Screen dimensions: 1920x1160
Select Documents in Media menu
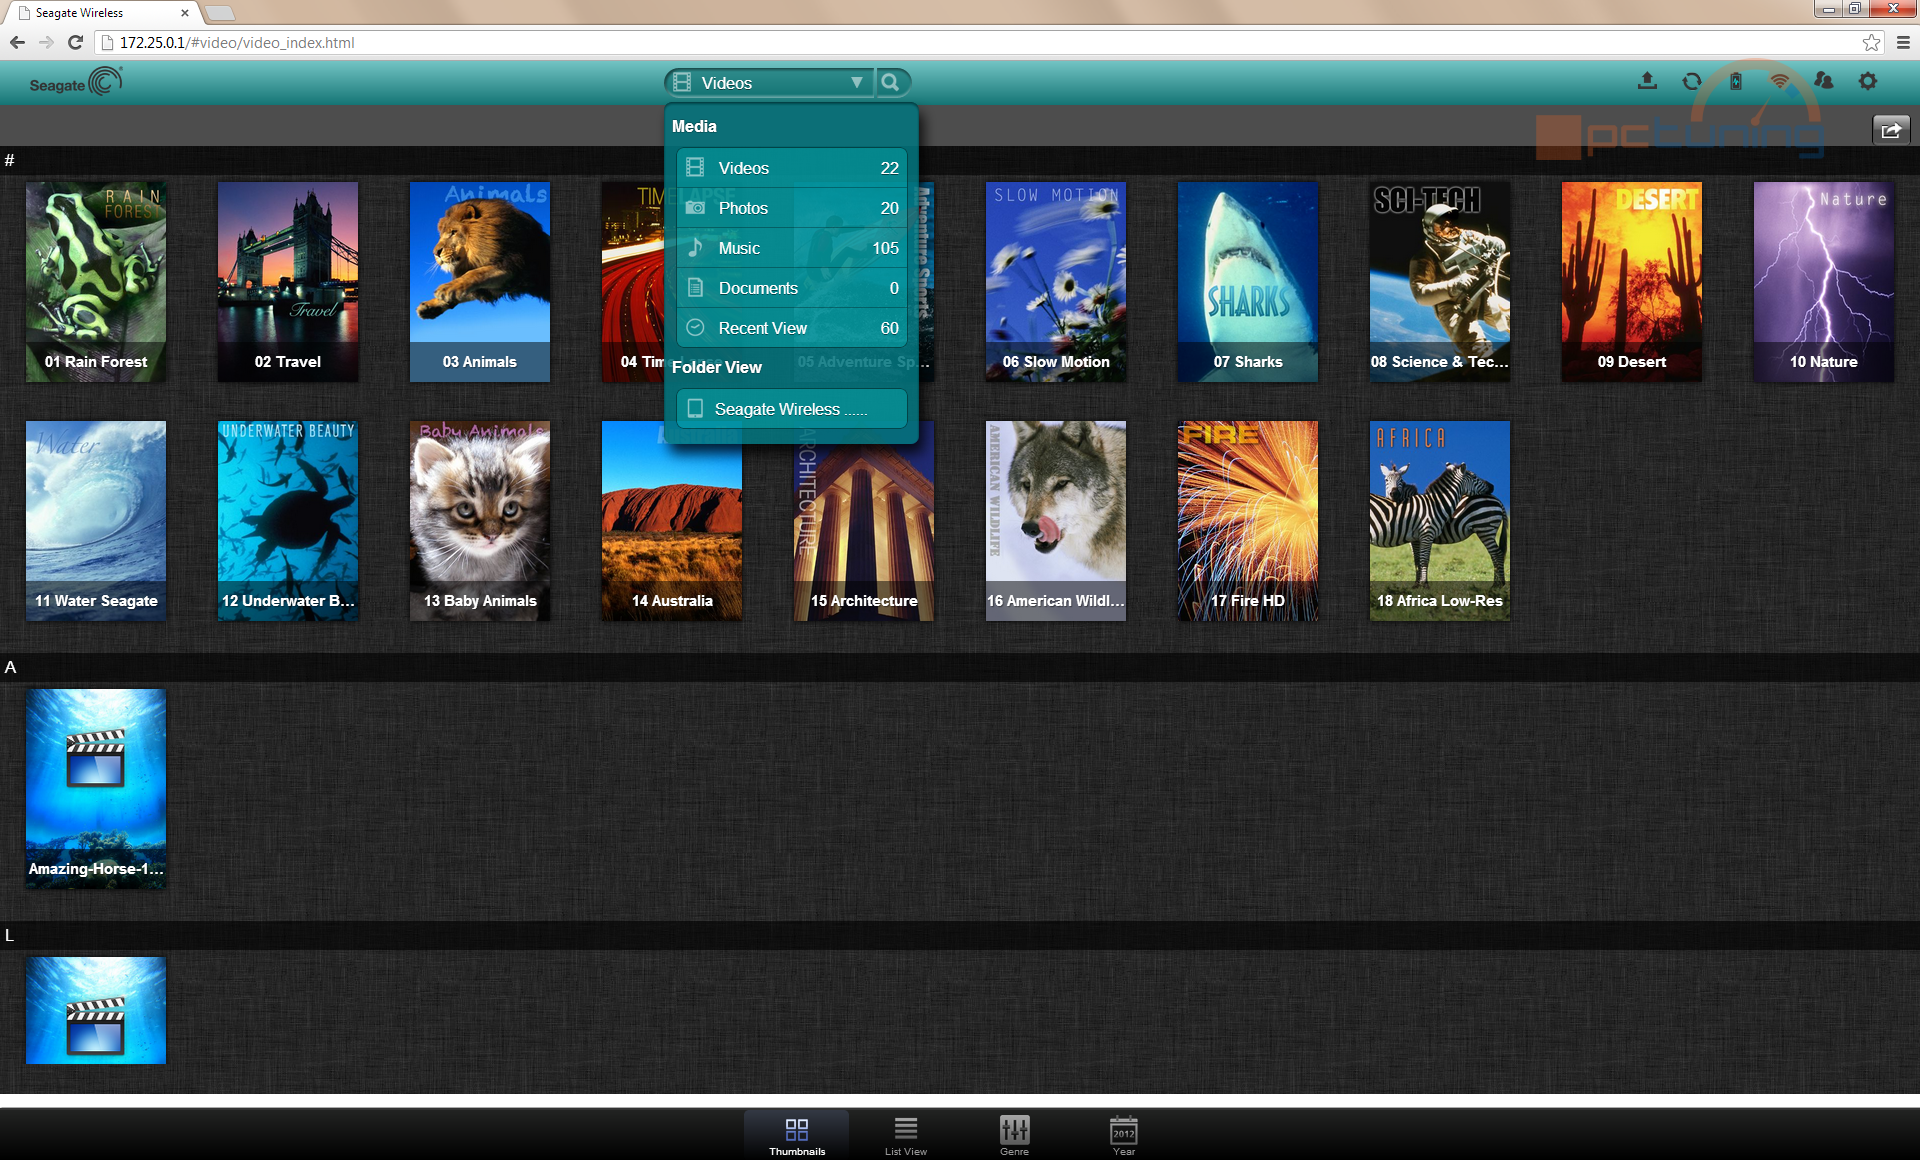pyautogui.click(x=792, y=288)
